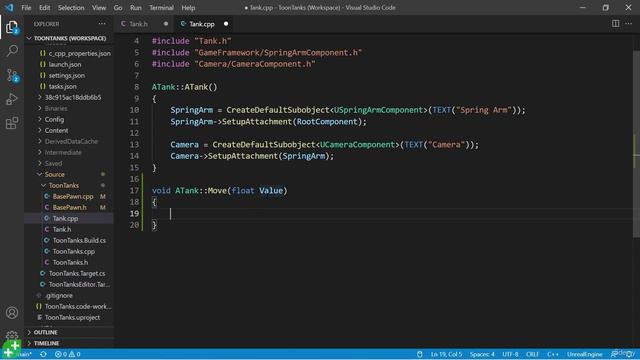The width and height of the screenshot is (640, 360).
Task: Open settings.json in explorer
Action: click(x=69, y=76)
